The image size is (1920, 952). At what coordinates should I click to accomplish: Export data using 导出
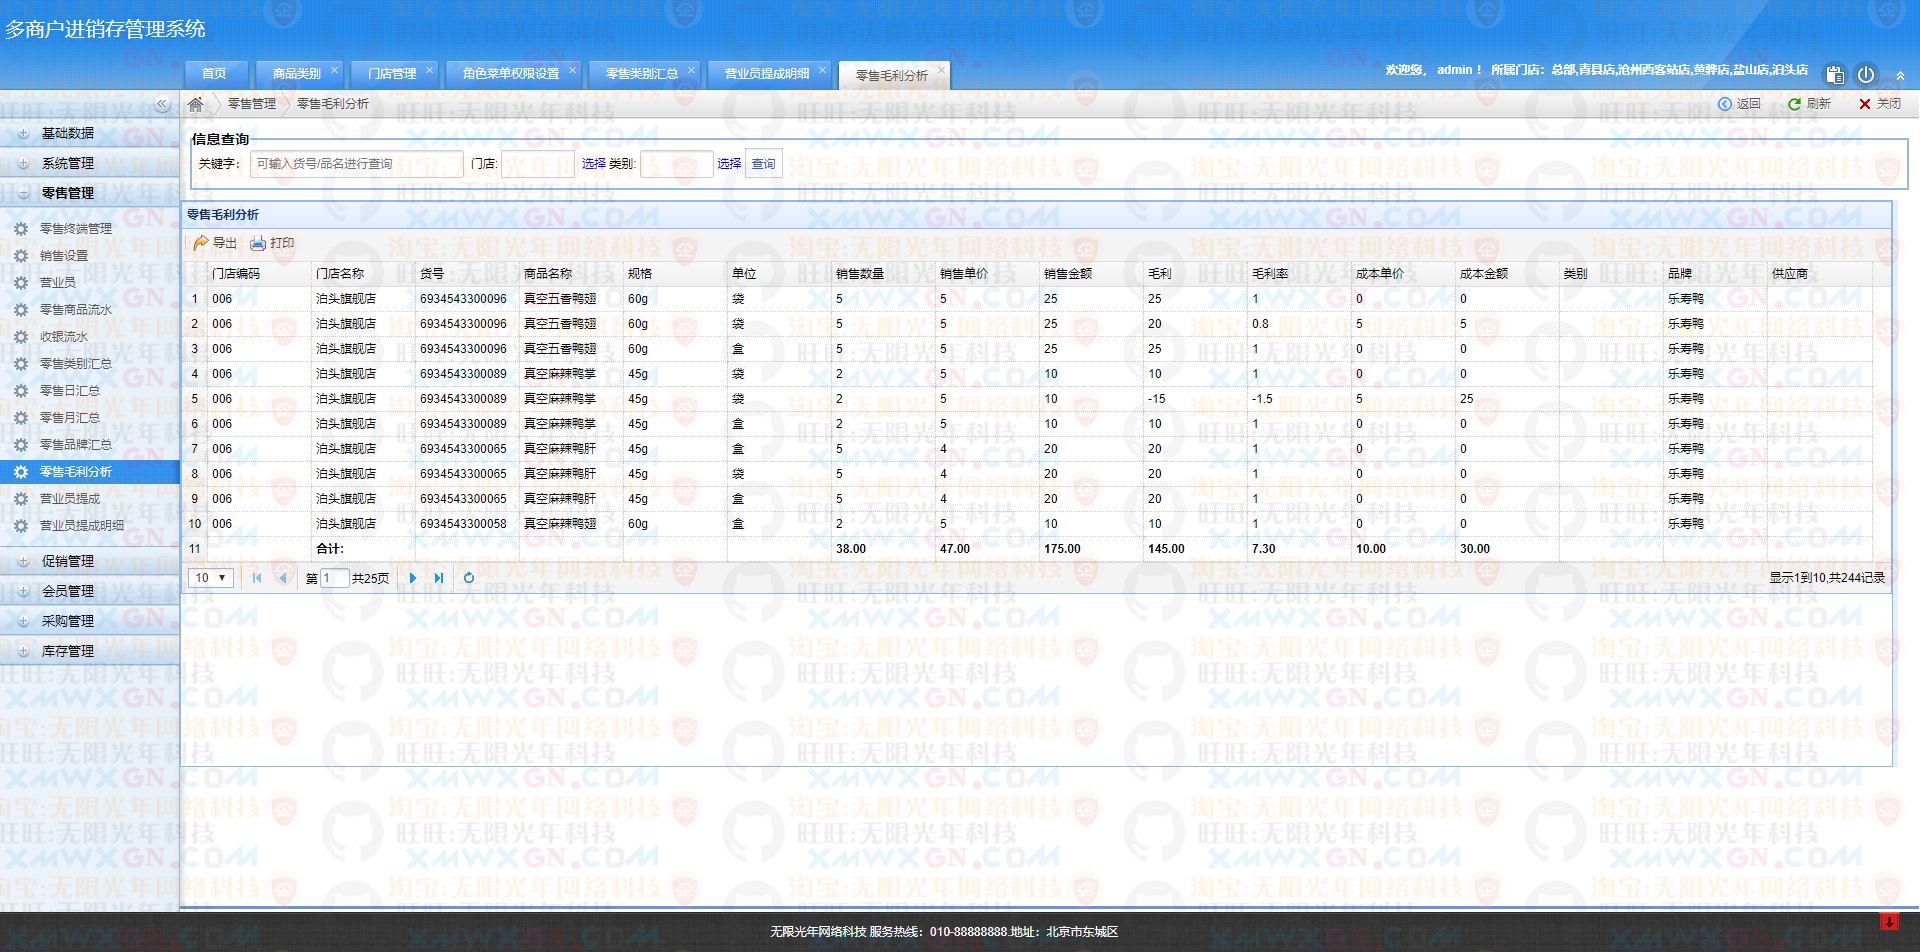pos(215,243)
